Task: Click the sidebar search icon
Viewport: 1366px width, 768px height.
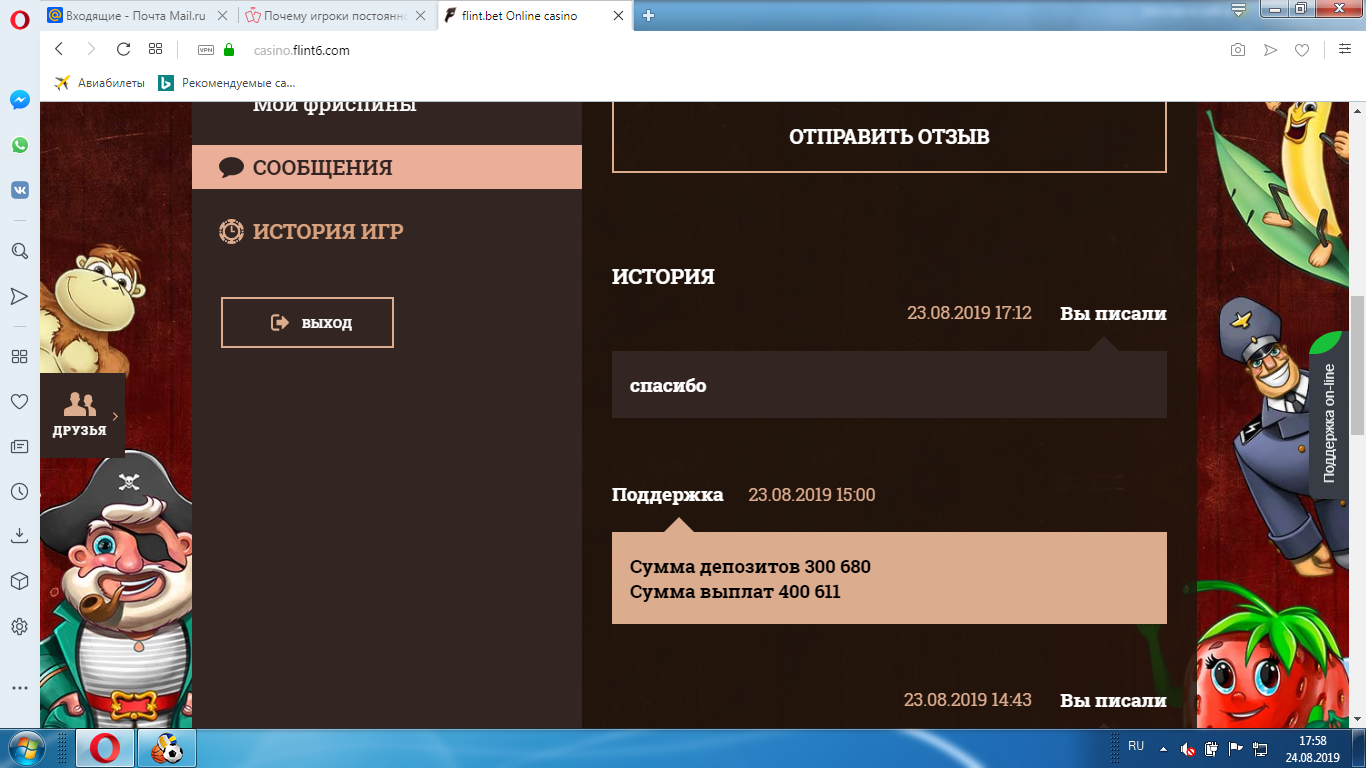Action: pyautogui.click(x=19, y=251)
